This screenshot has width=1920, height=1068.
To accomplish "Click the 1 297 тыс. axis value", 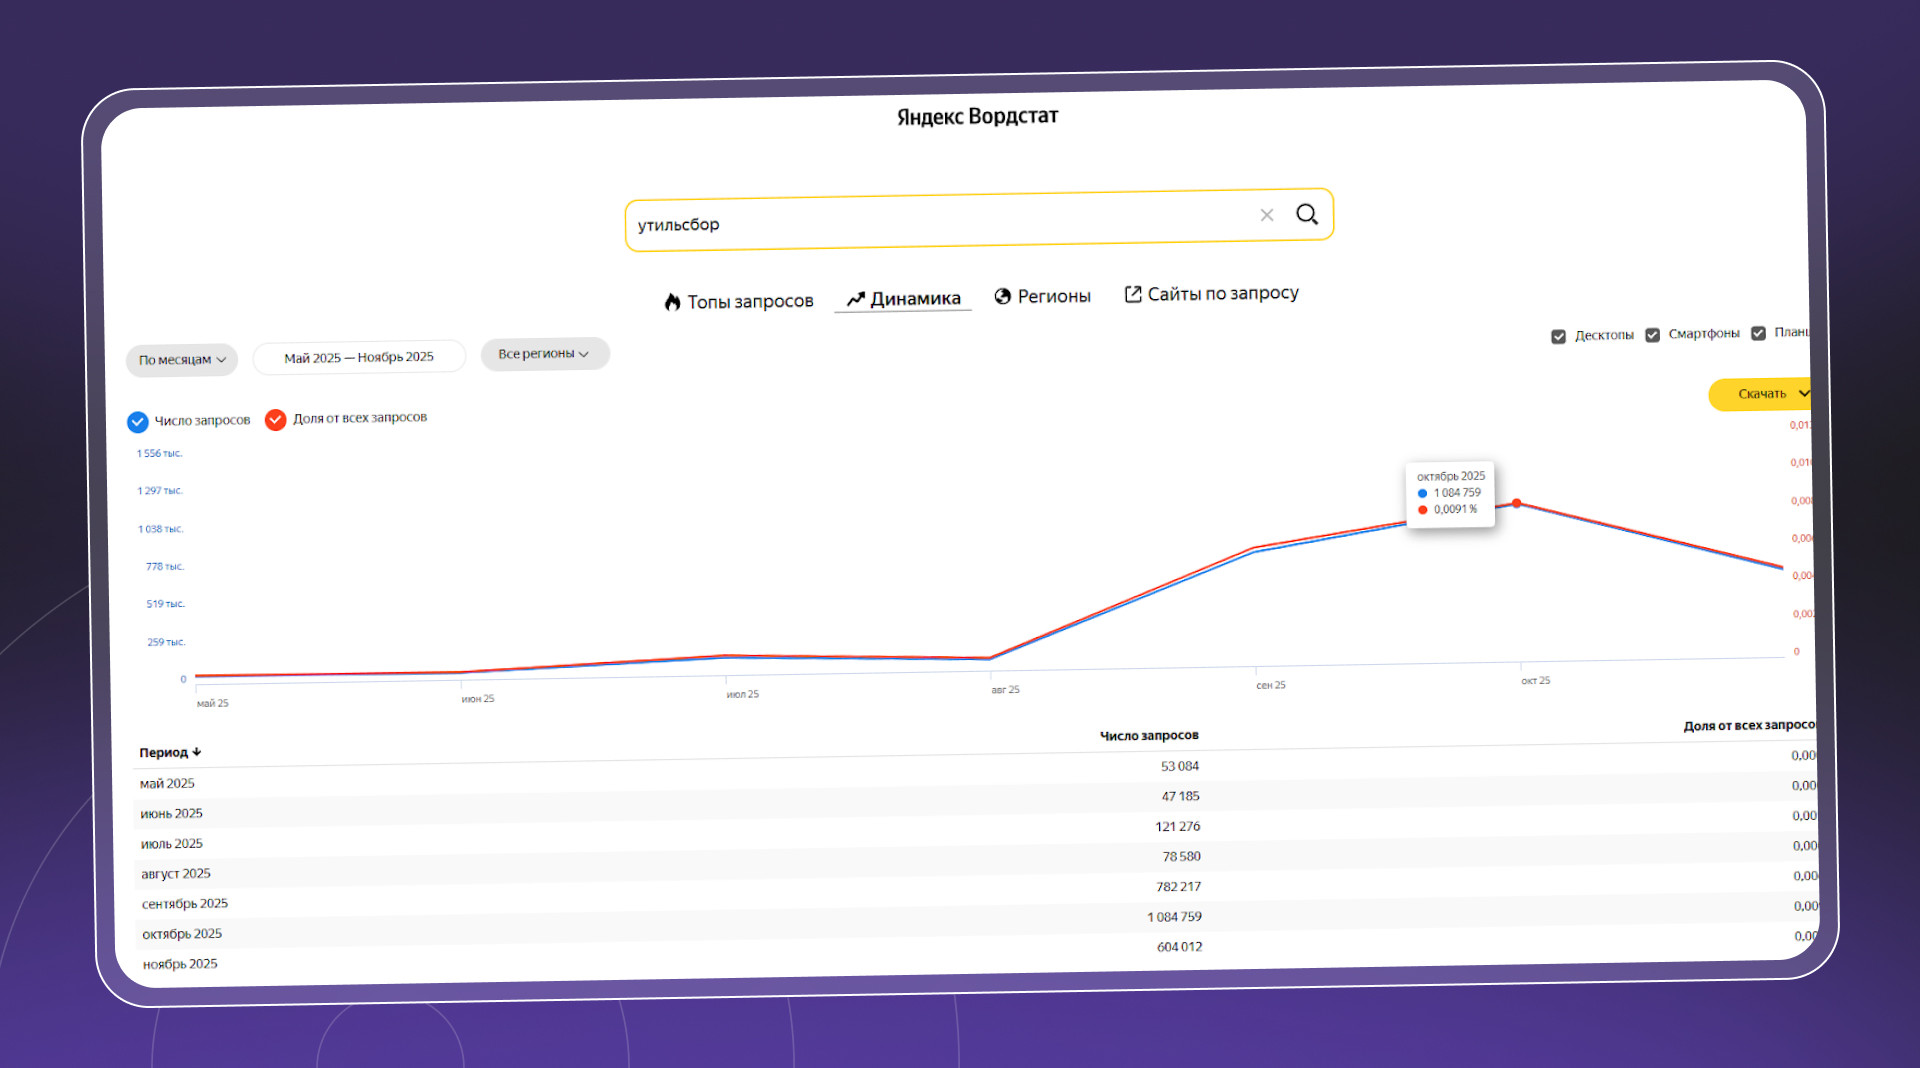I will (x=160, y=491).
